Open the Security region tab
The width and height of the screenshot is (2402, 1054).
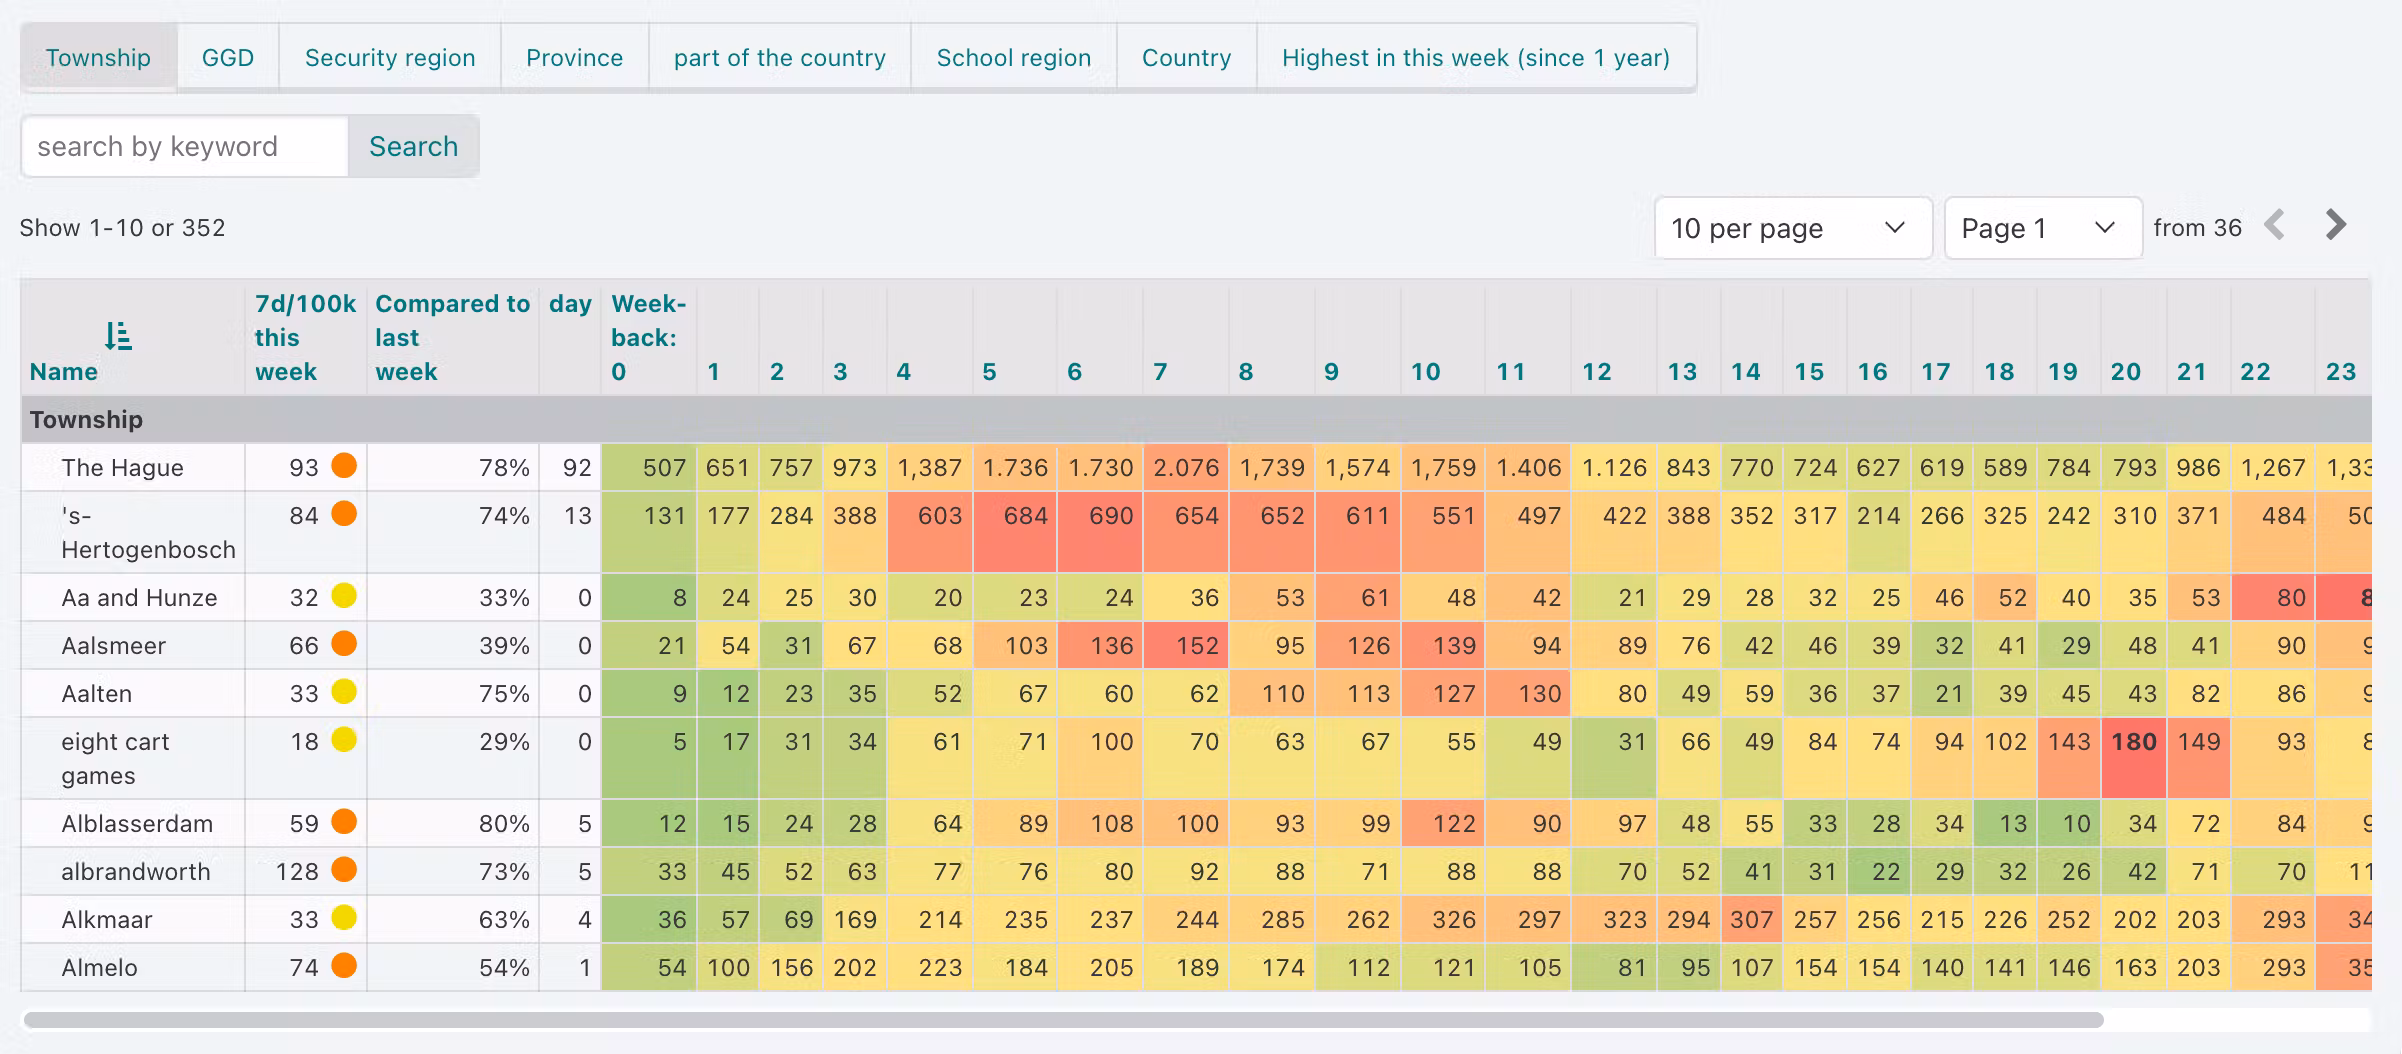[x=390, y=58]
